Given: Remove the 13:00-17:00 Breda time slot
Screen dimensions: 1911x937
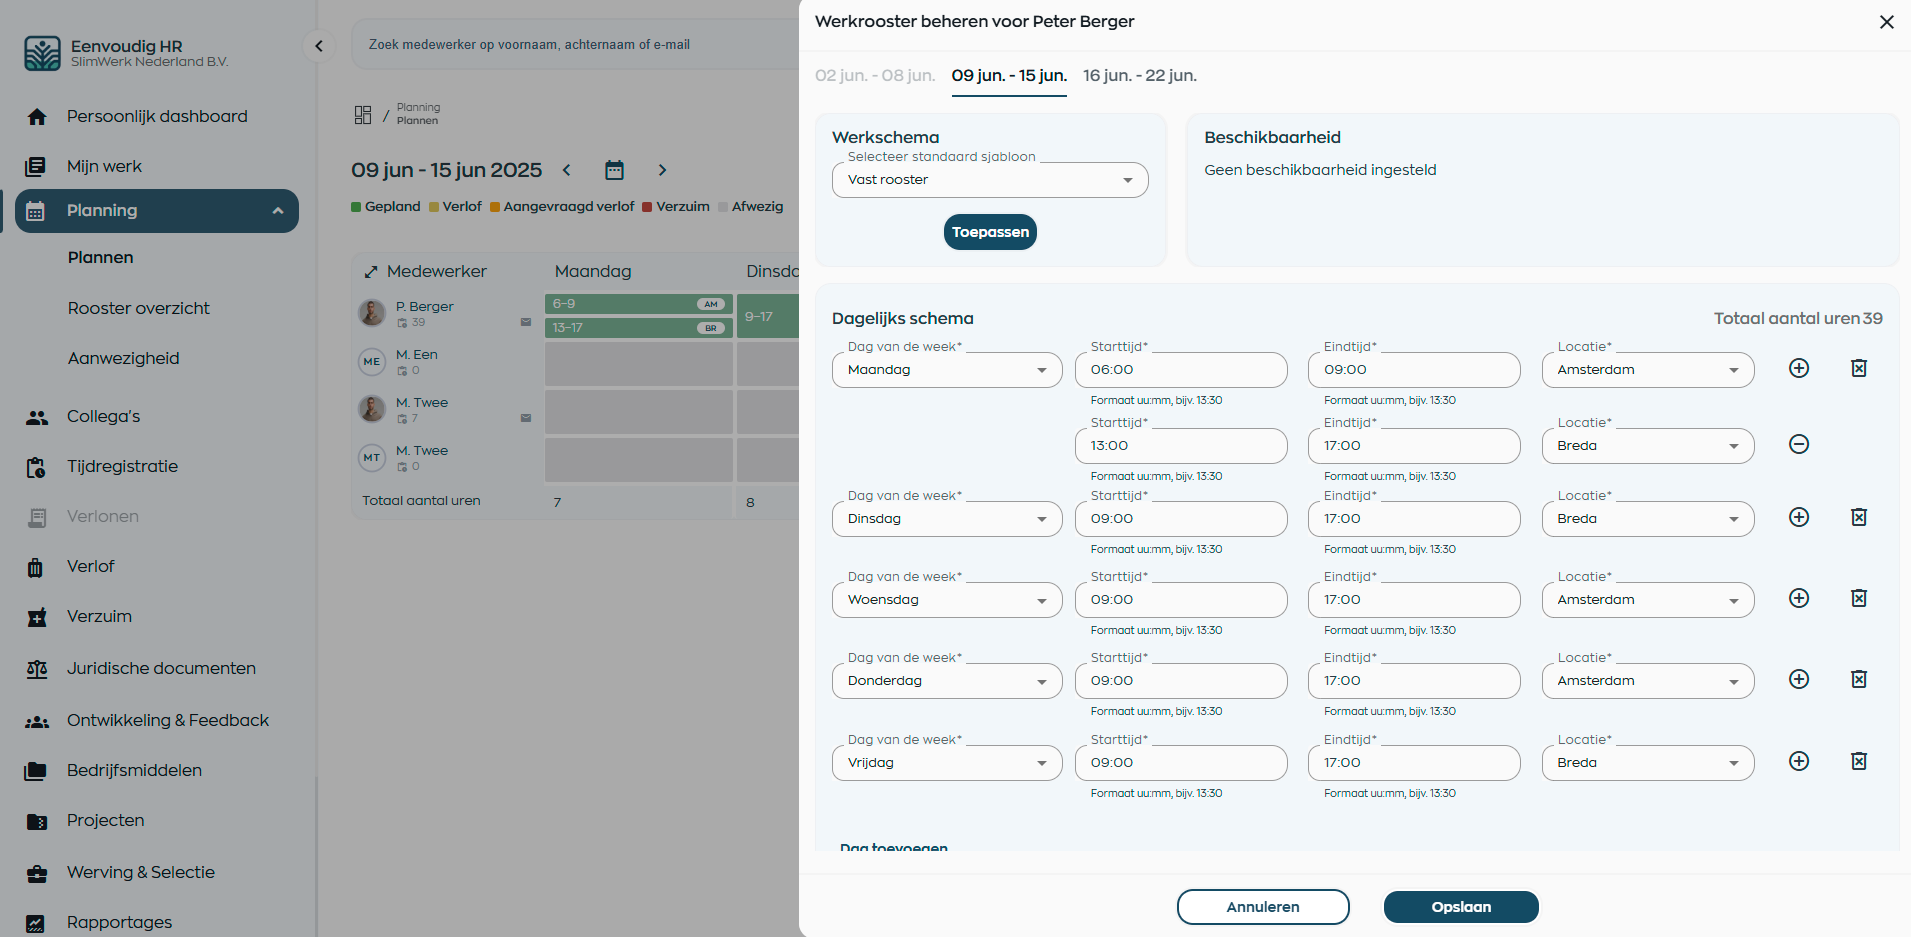Looking at the screenshot, I should tap(1798, 445).
